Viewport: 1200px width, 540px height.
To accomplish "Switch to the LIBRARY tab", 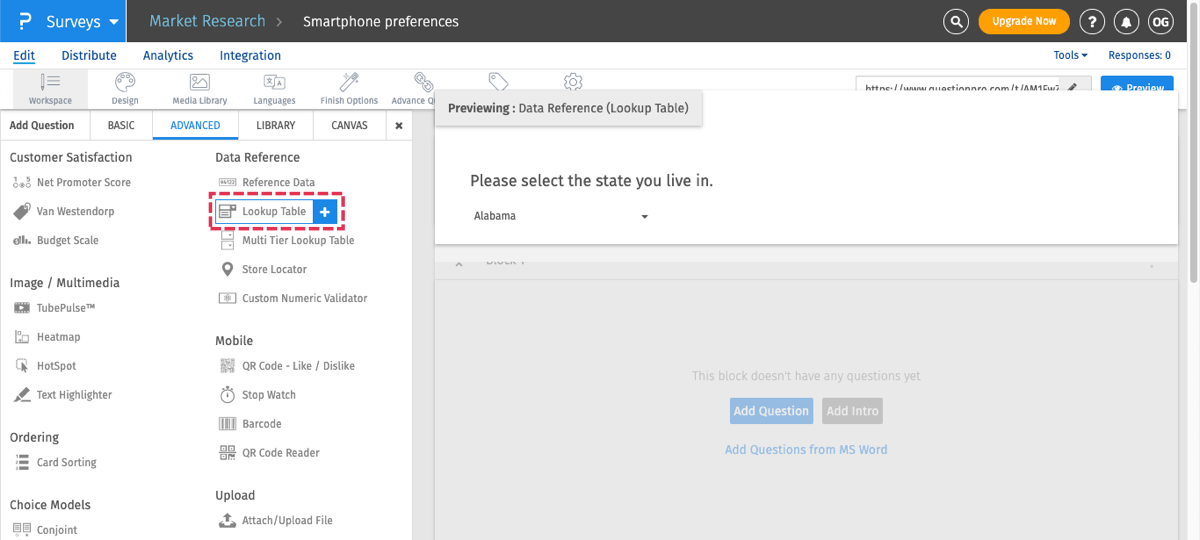I will [275, 126].
